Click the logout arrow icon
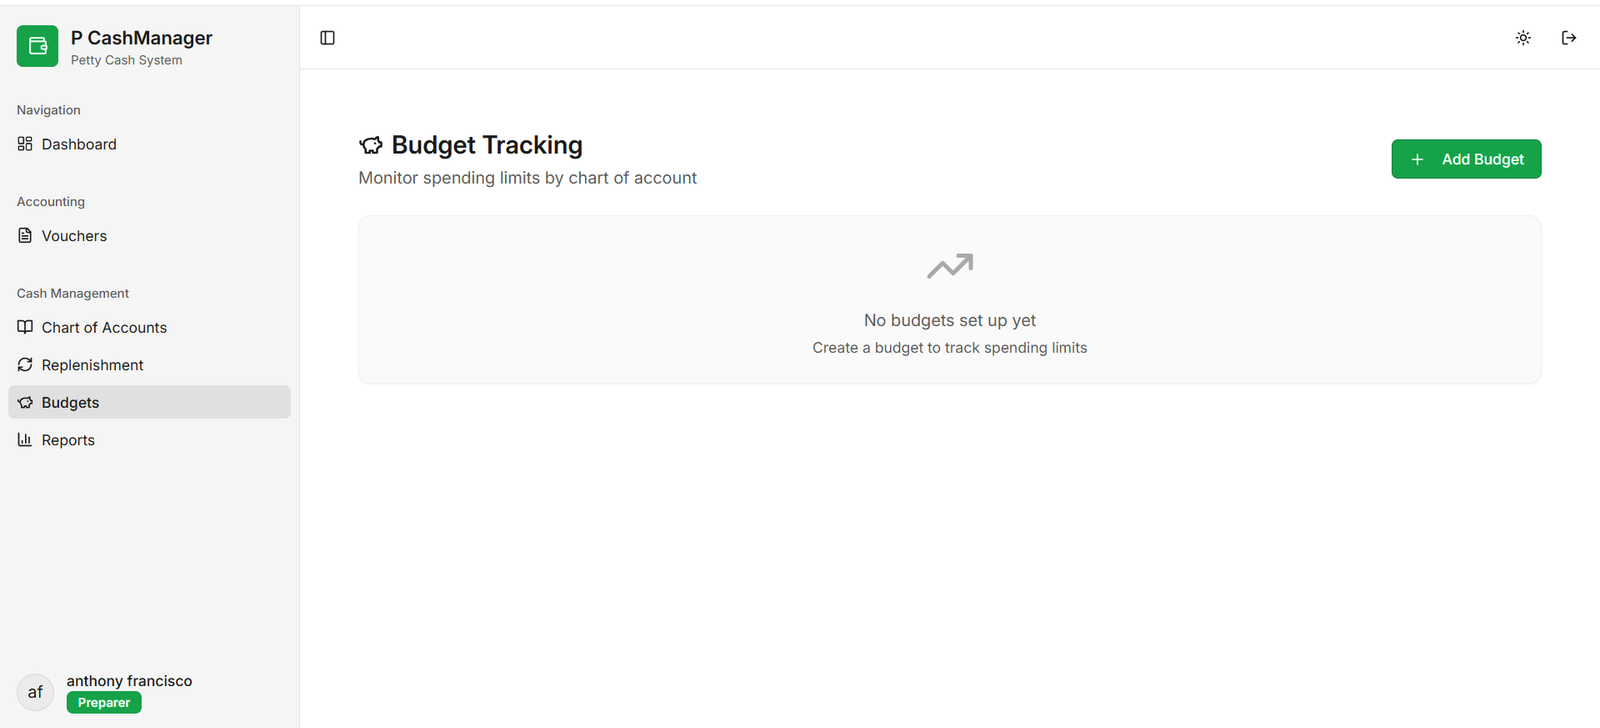1600x728 pixels. tap(1569, 38)
